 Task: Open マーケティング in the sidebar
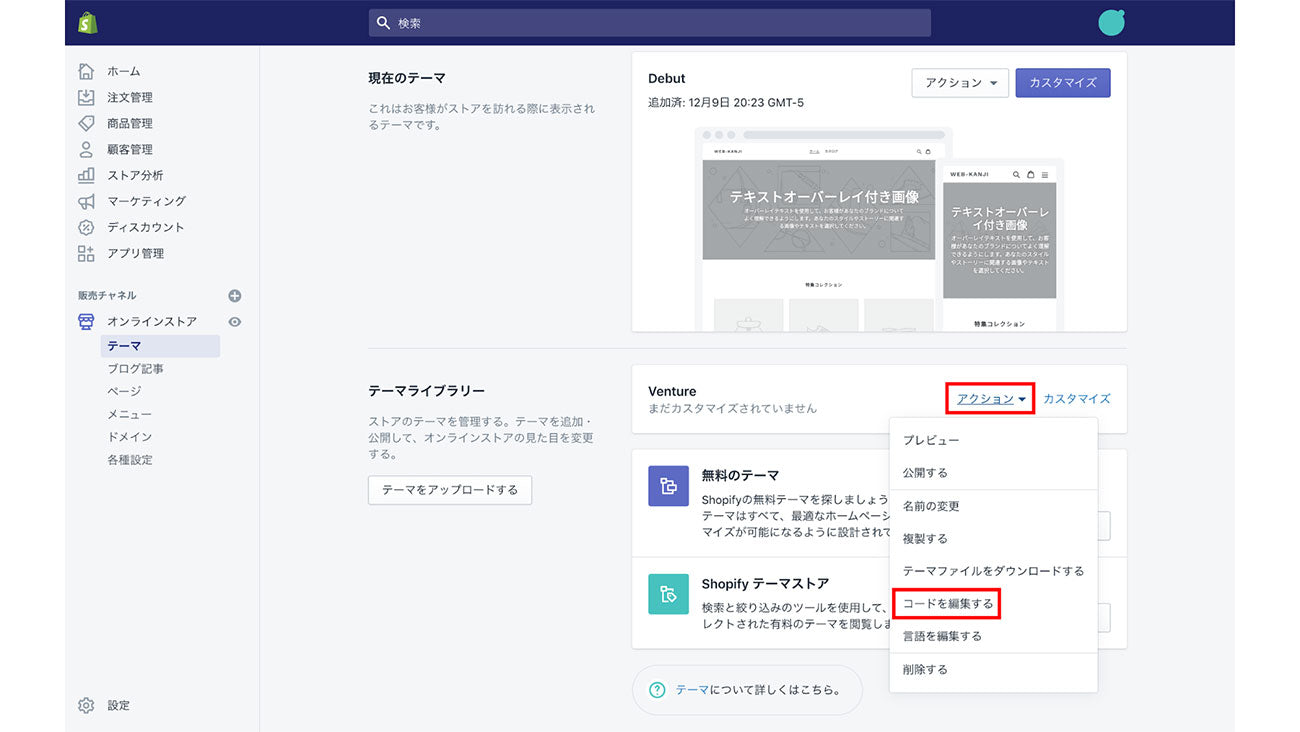click(x=148, y=201)
